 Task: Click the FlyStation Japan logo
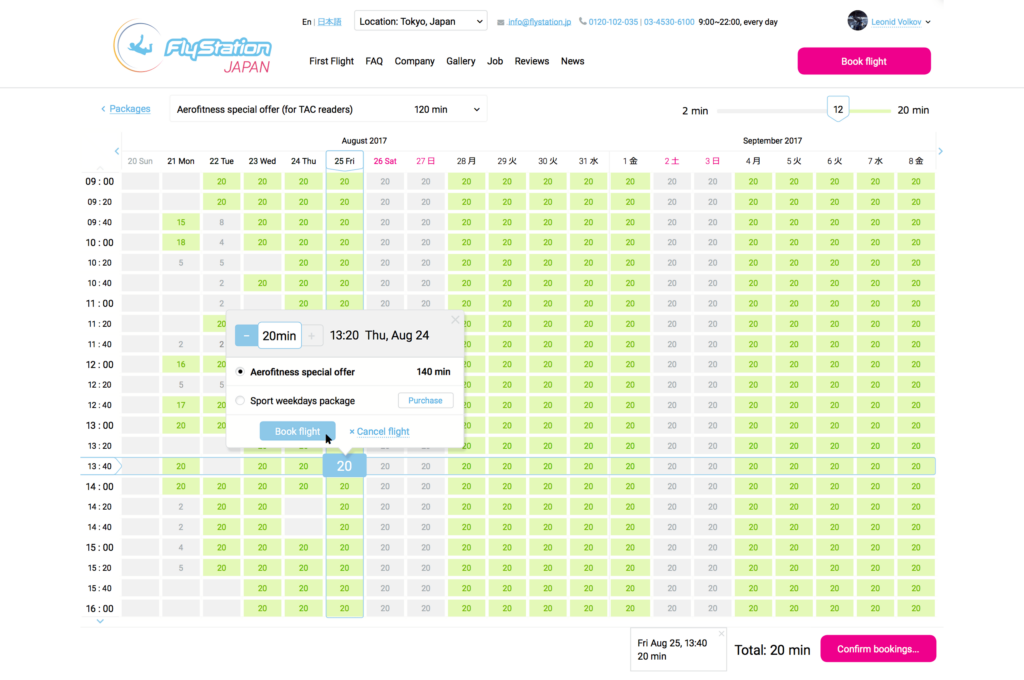coord(192,47)
